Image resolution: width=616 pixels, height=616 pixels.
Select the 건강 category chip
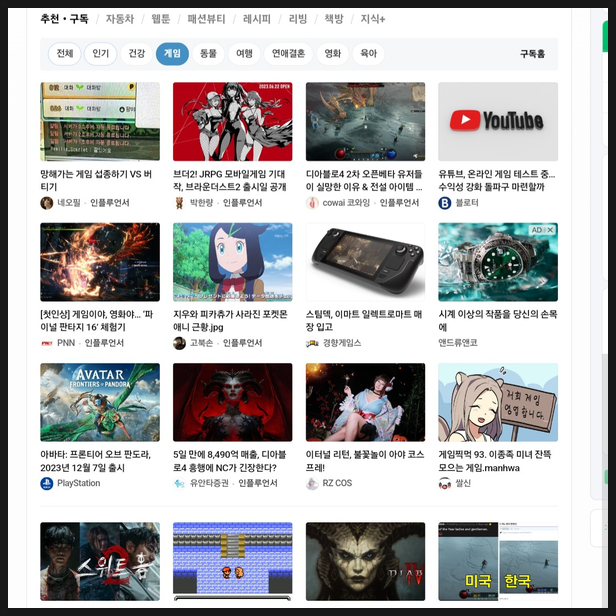tap(137, 54)
